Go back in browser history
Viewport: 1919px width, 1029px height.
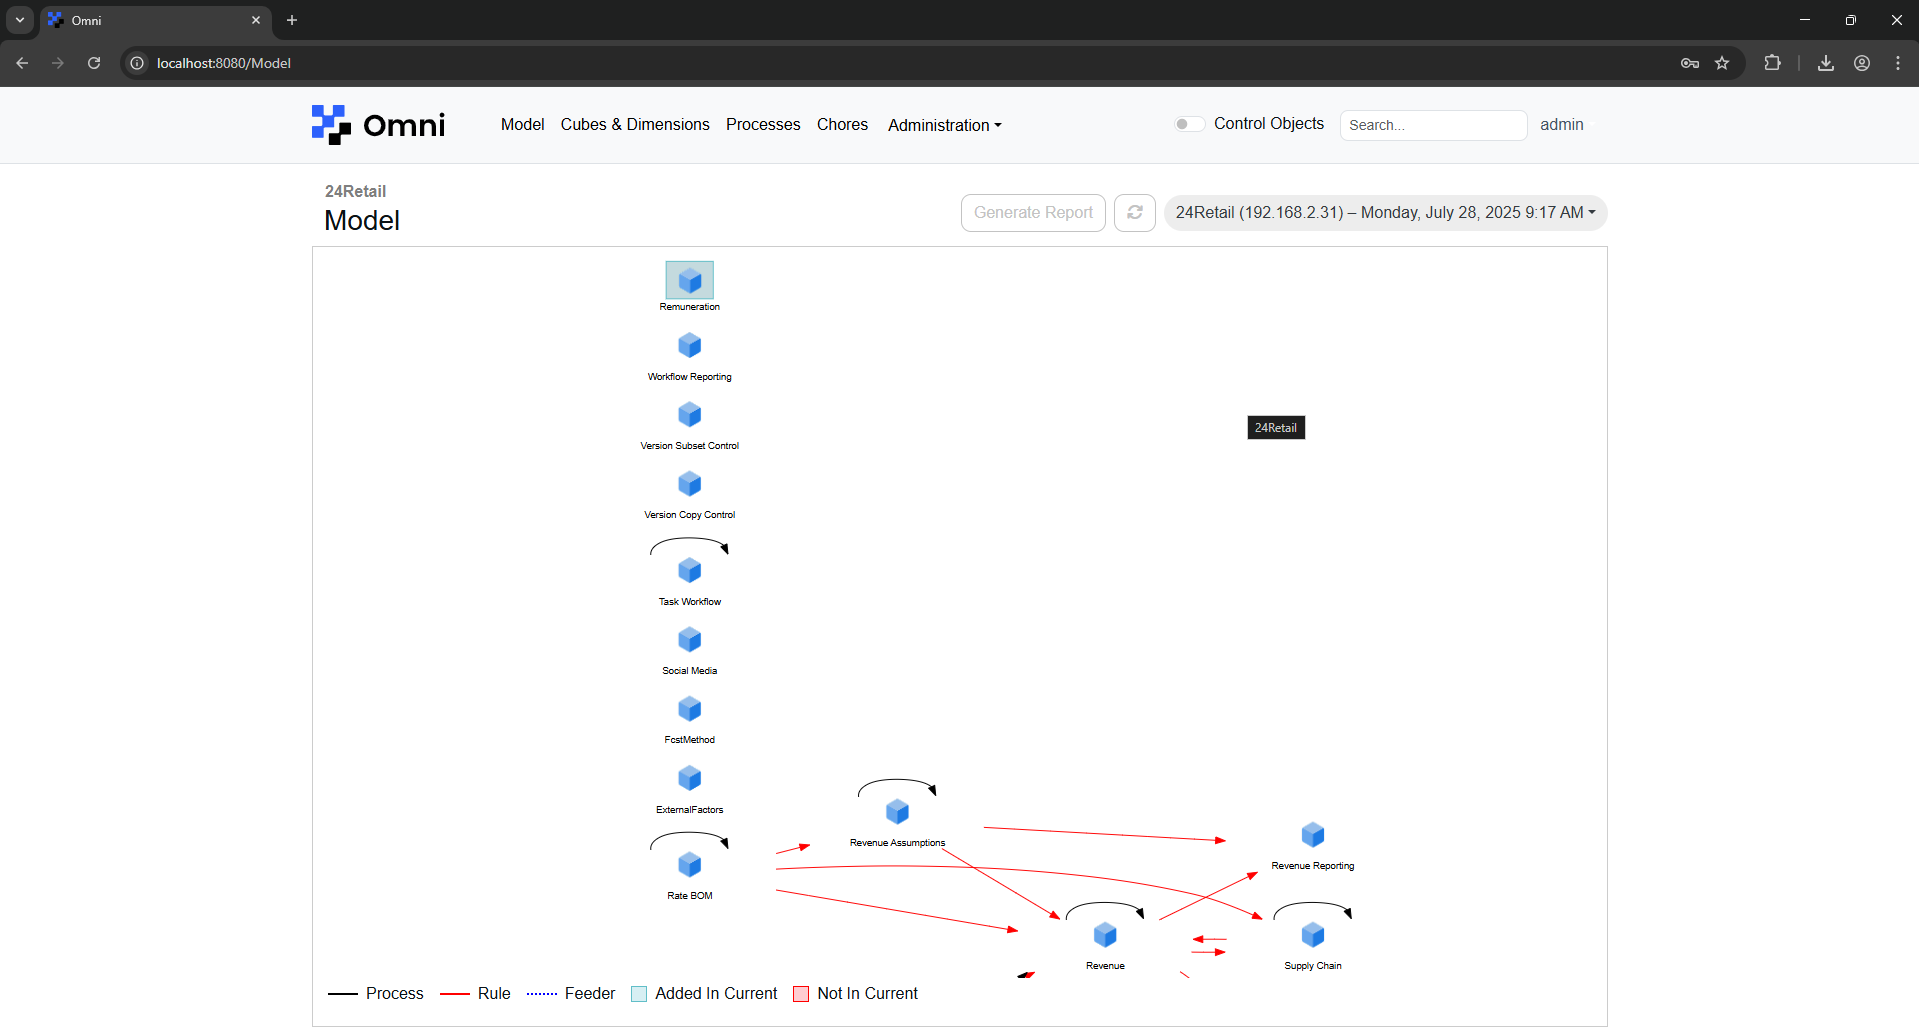click(x=22, y=63)
